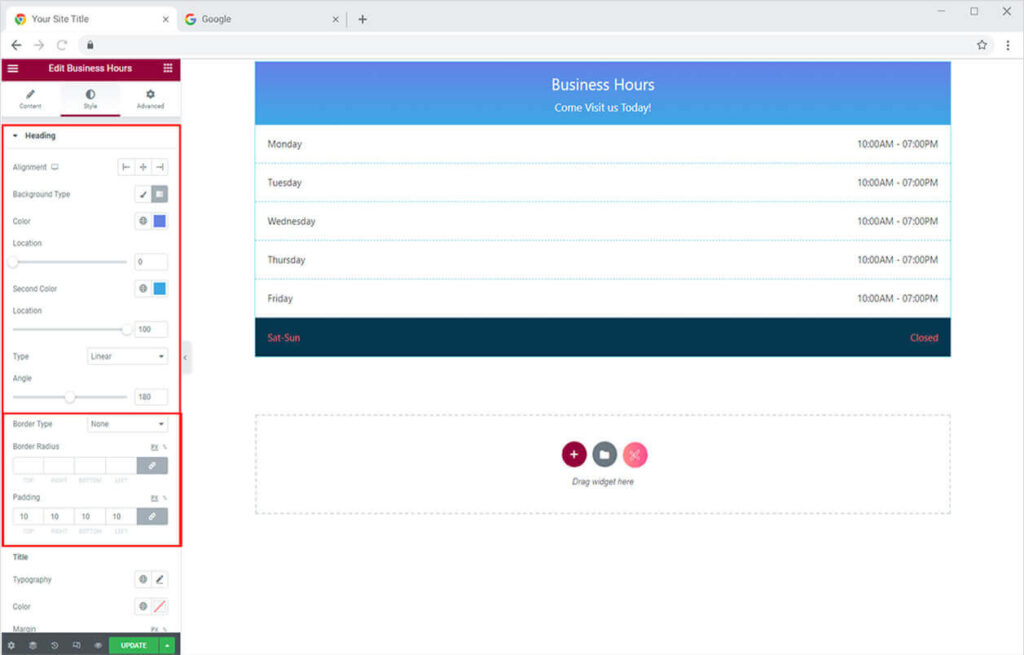Open the widgets grid panel icon
1024x655 pixels.
click(x=167, y=68)
